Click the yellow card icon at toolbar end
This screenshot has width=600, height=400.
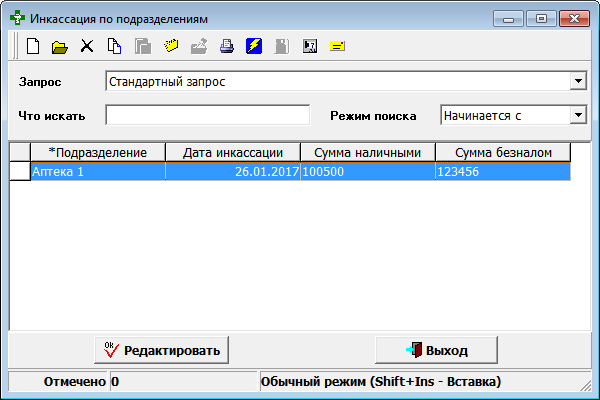tap(337, 46)
